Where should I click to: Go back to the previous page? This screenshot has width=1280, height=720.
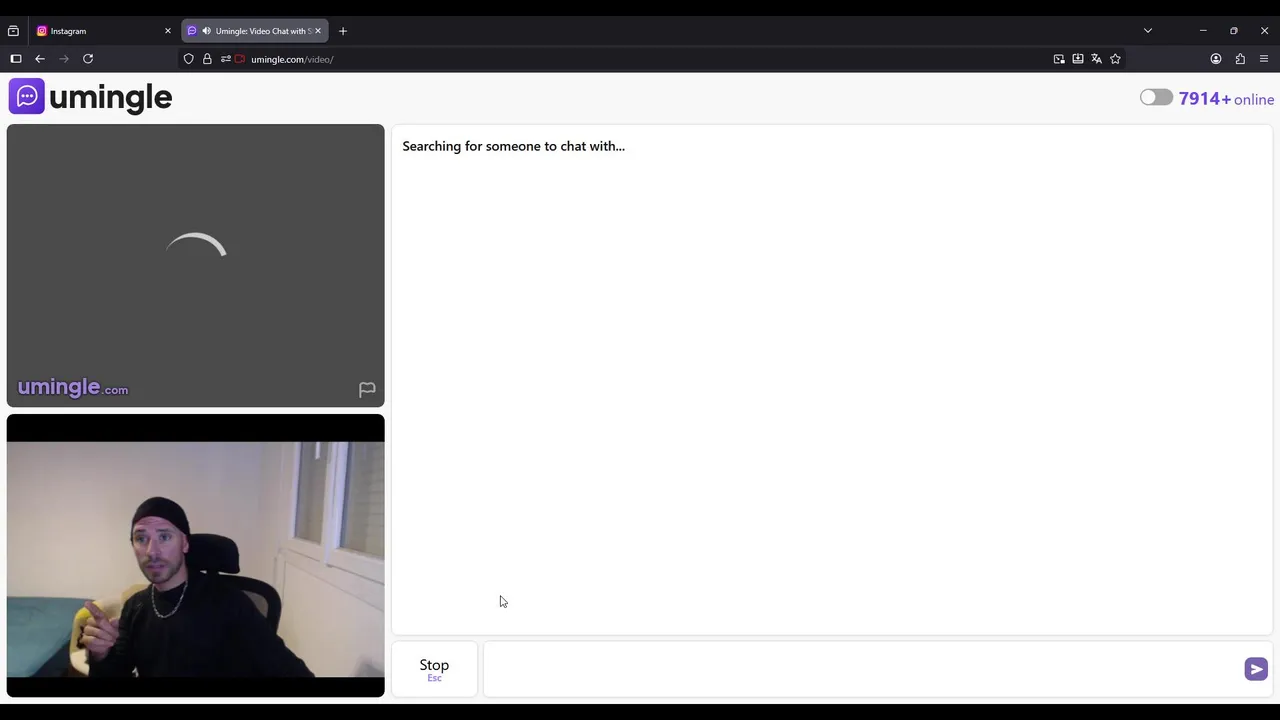point(40,59)
